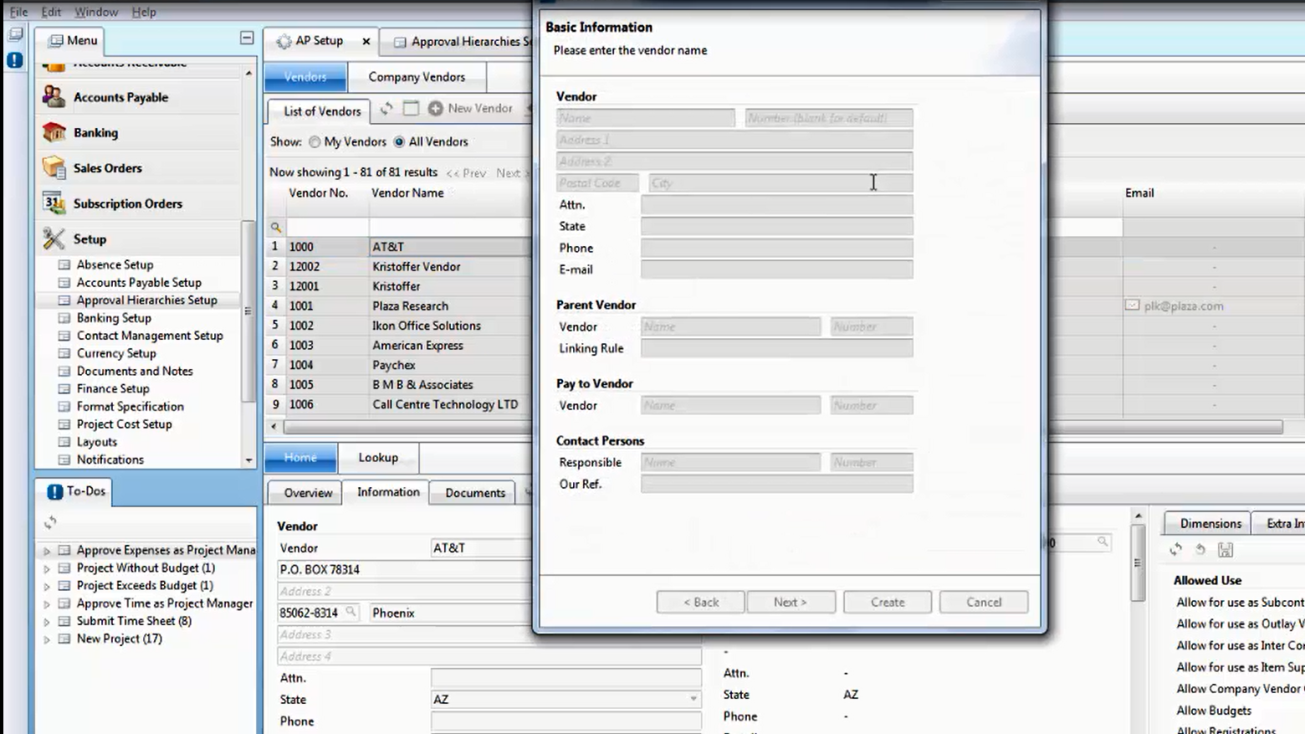Open the Banking module icon
The image size is (1305, 734).
point(54,133)
